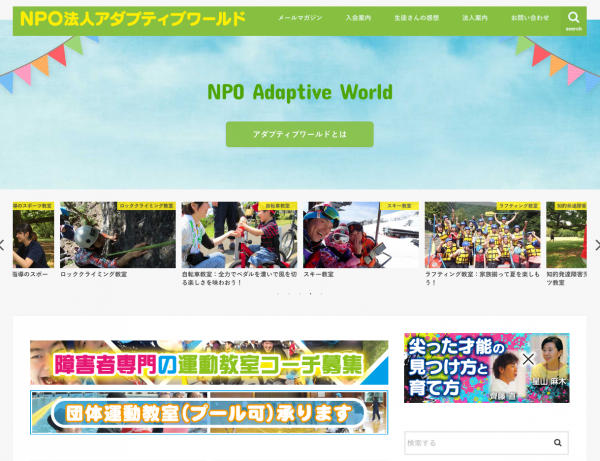This screenshot has height=461, width=600.
Task: Select the active fourth carousel dot
Action: pos(310,294)
